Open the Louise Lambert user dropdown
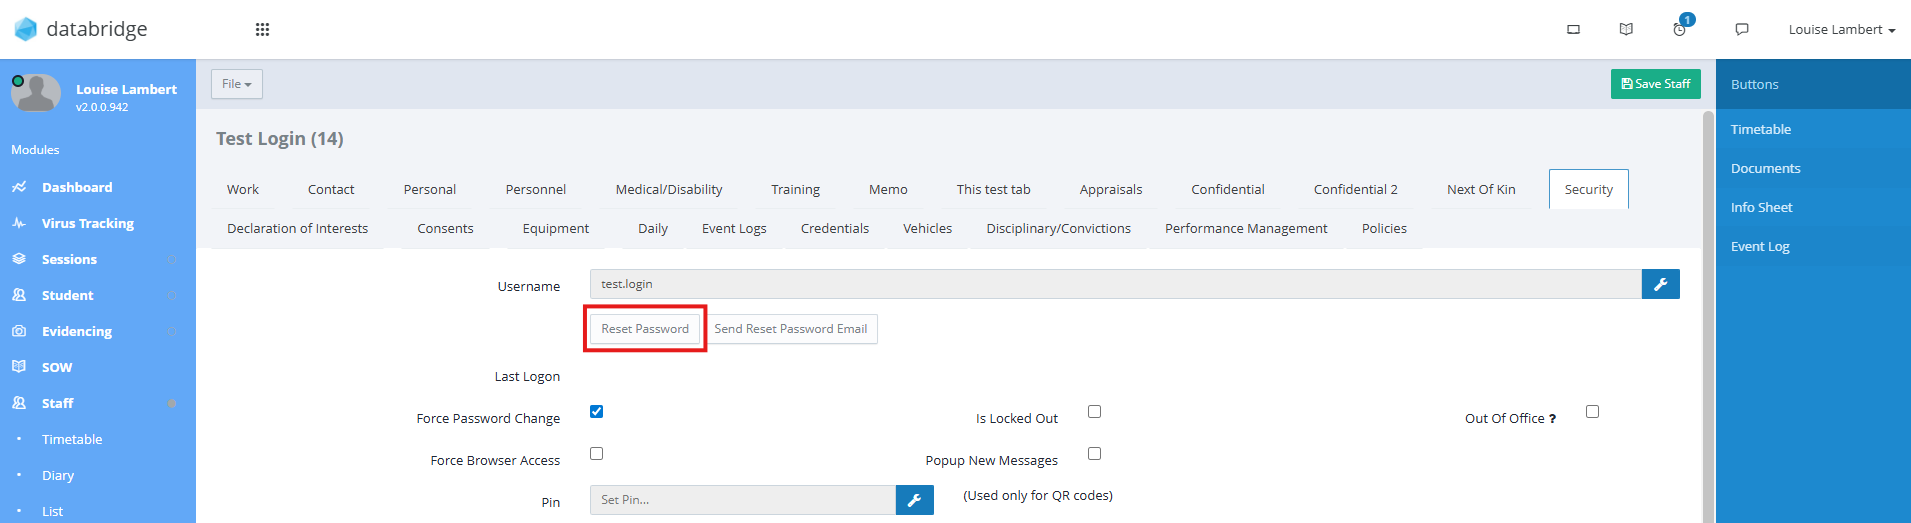This screenshot has height=523, width=1911. 1842,30
